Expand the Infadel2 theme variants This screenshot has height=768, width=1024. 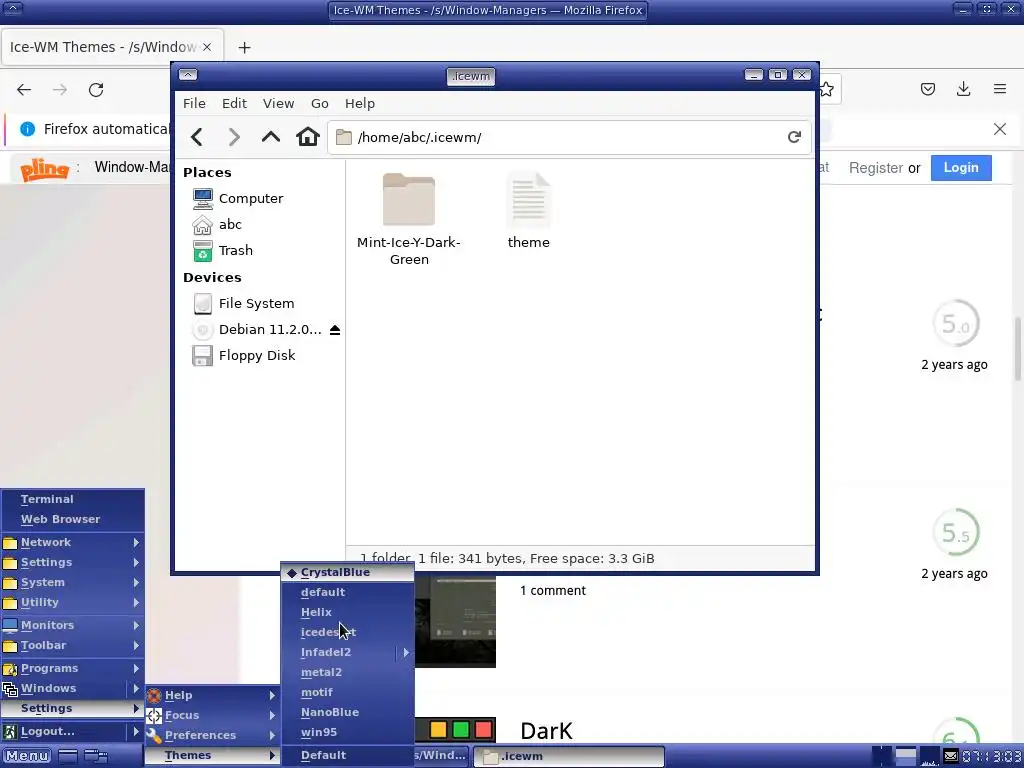click(406, 652)
